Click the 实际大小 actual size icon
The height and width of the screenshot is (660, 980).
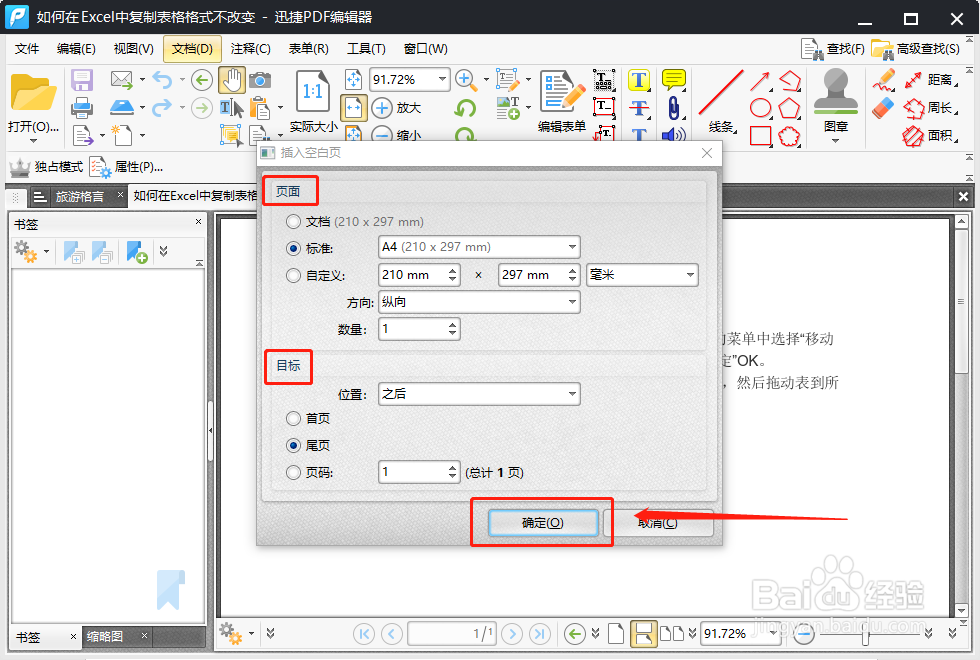[x=312, y=90]
